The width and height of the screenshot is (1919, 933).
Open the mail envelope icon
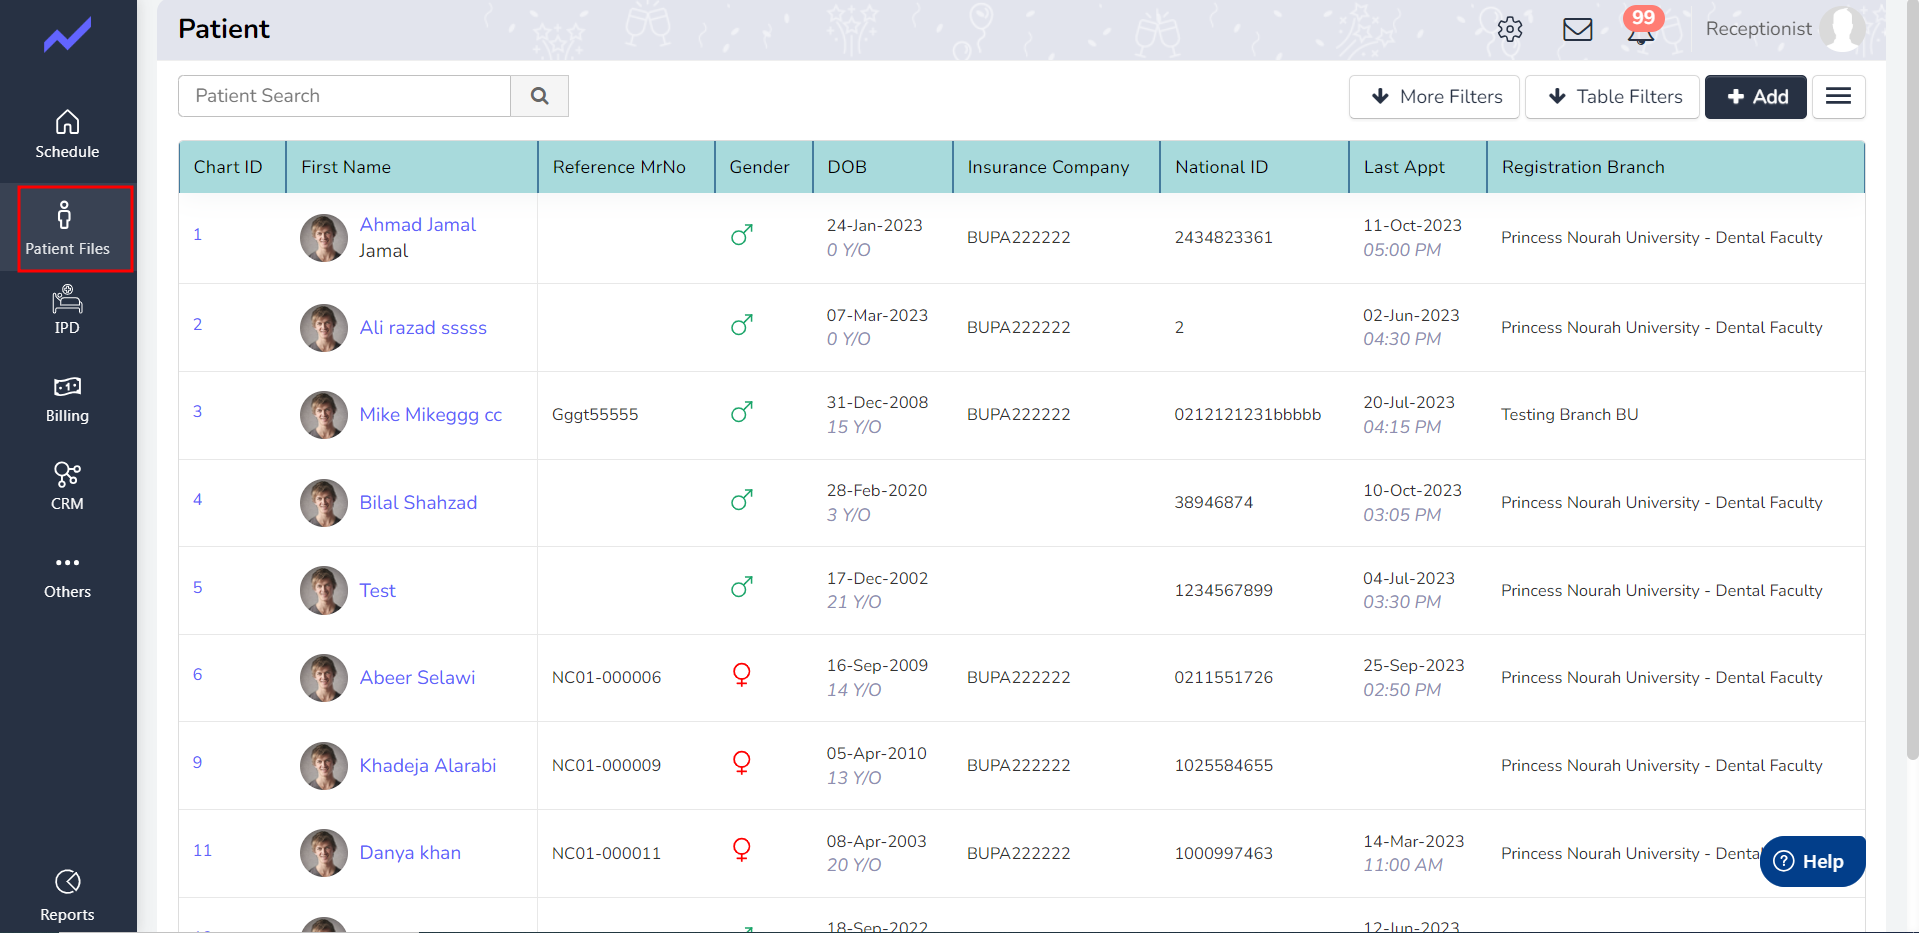tap(1578, 29)
